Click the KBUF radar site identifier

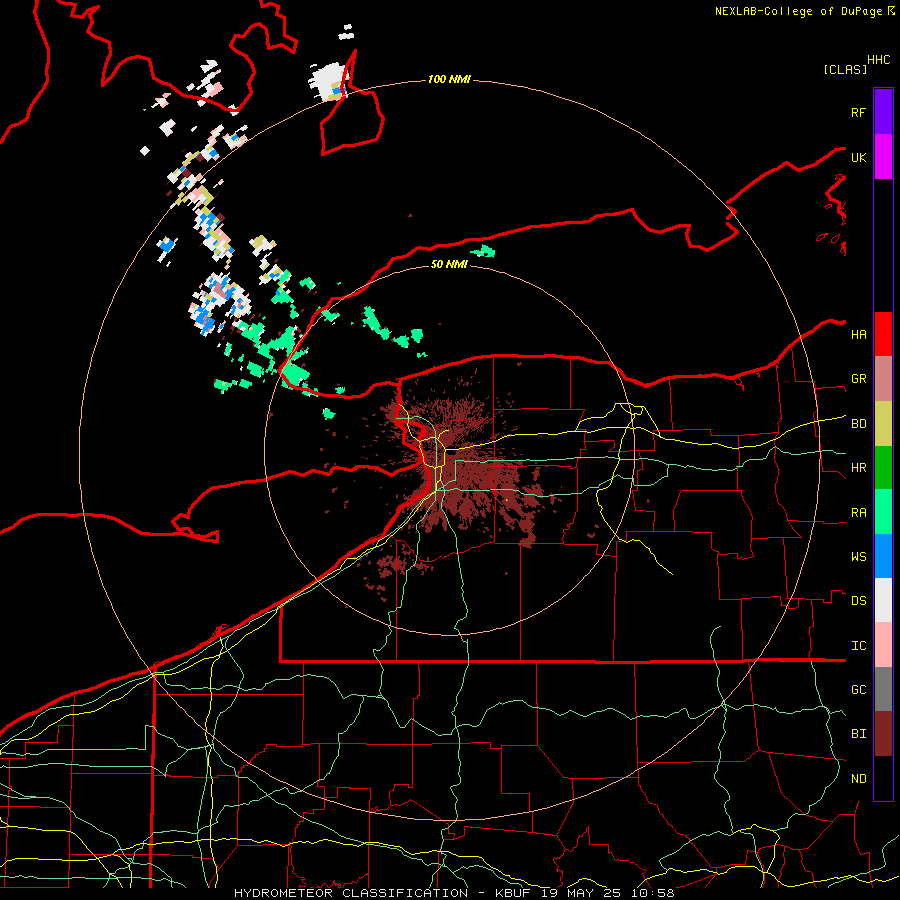pos(513,893)
